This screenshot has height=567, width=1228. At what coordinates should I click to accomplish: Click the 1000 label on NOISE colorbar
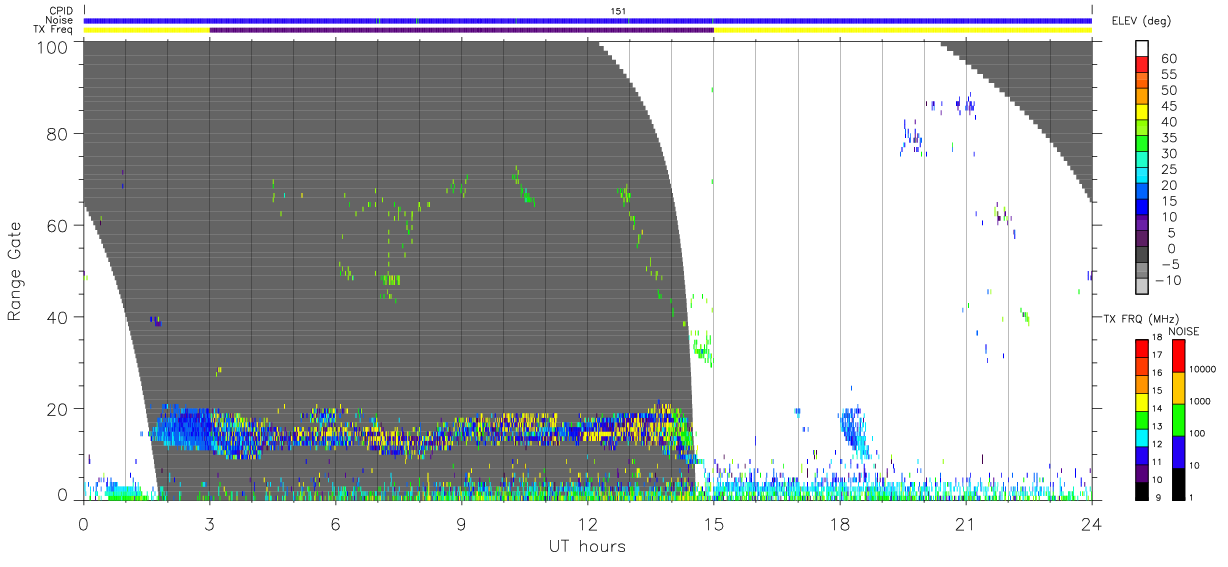[x=1200, y=401]
